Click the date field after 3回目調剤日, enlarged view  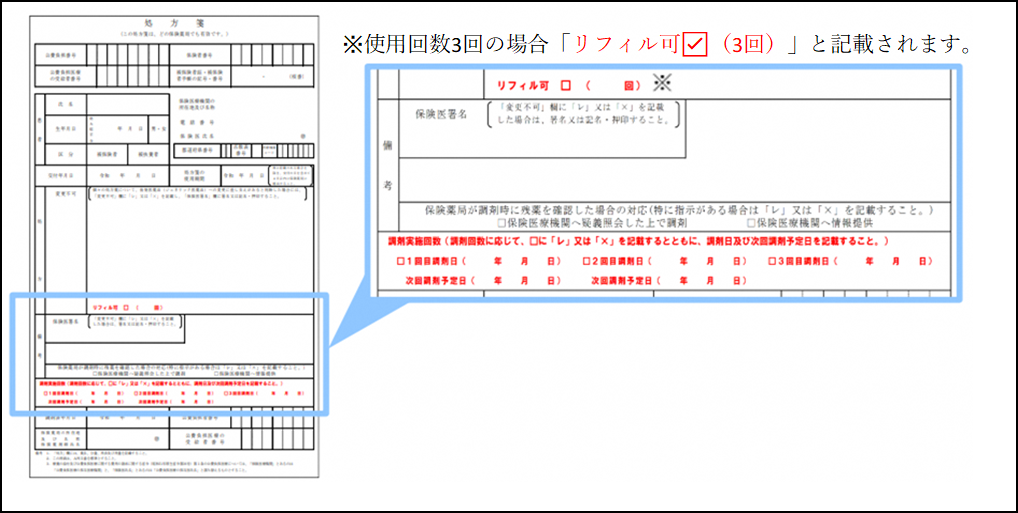[886, 261]
